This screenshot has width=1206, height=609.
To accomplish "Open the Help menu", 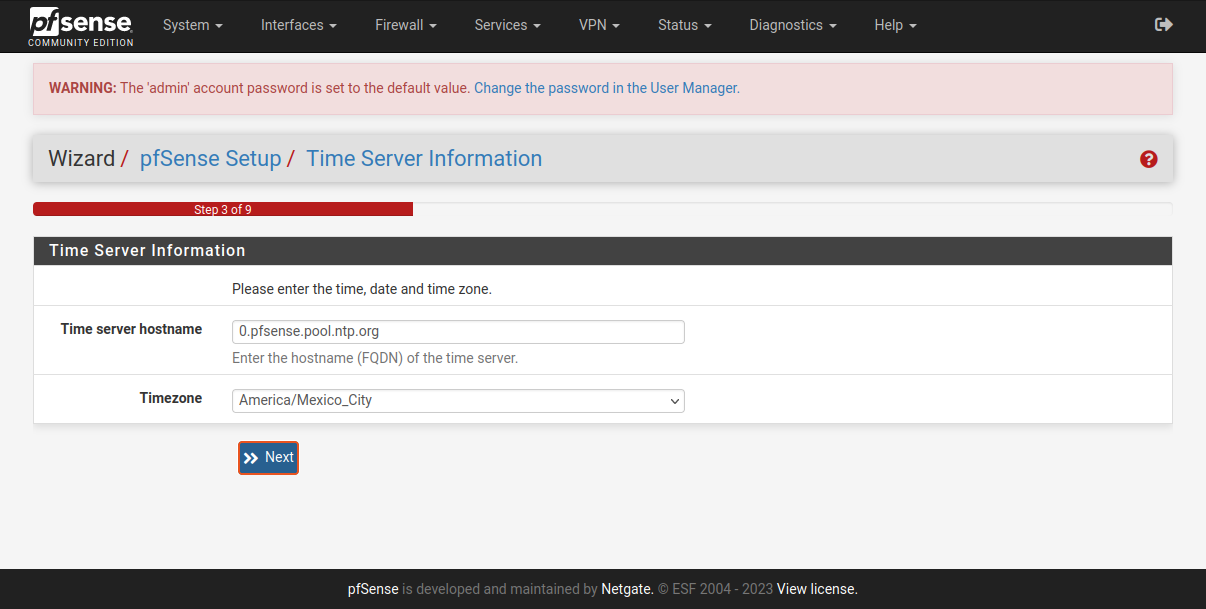I will click(894, 25).
